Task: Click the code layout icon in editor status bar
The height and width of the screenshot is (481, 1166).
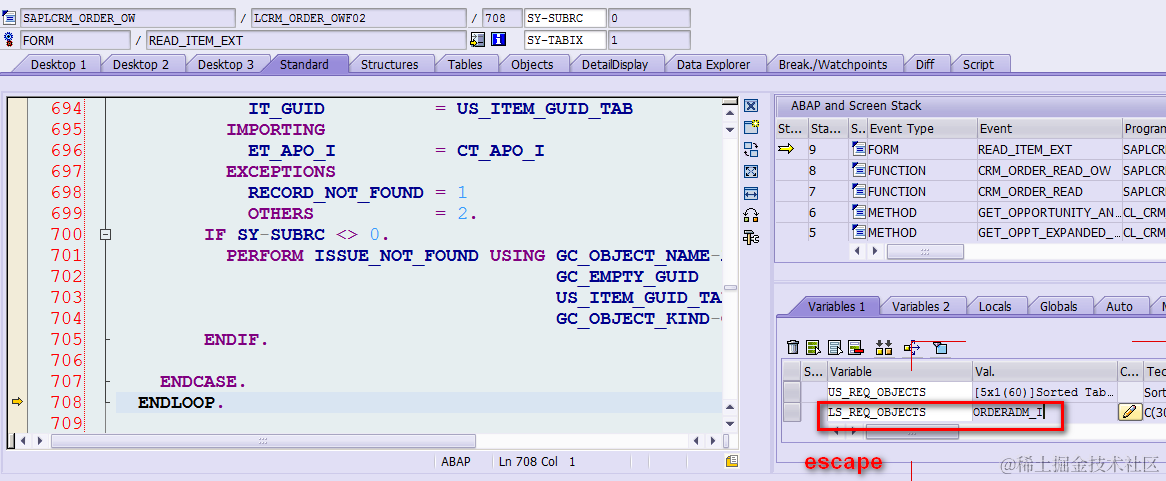Action: (732, 462)
